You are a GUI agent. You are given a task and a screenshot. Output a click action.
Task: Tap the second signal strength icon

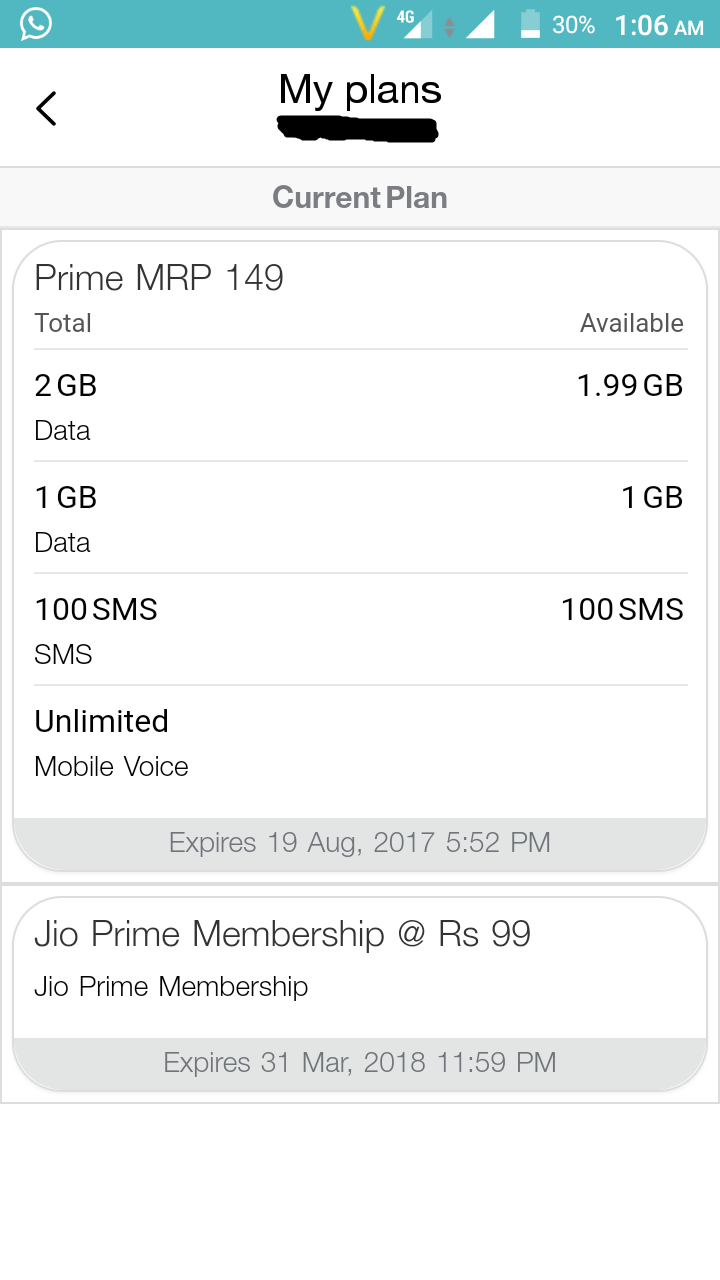click(x=480, y=24)
